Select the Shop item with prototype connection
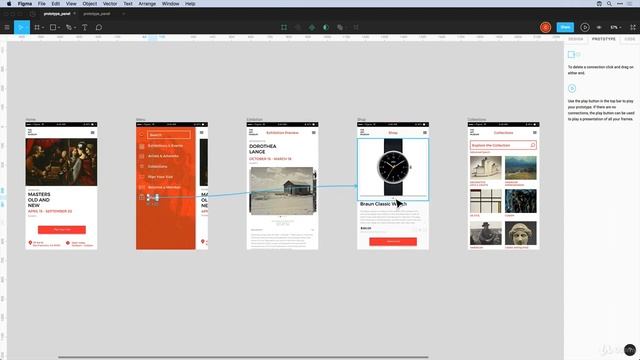Viewport: 640px width, 360px height. [153, 198]
